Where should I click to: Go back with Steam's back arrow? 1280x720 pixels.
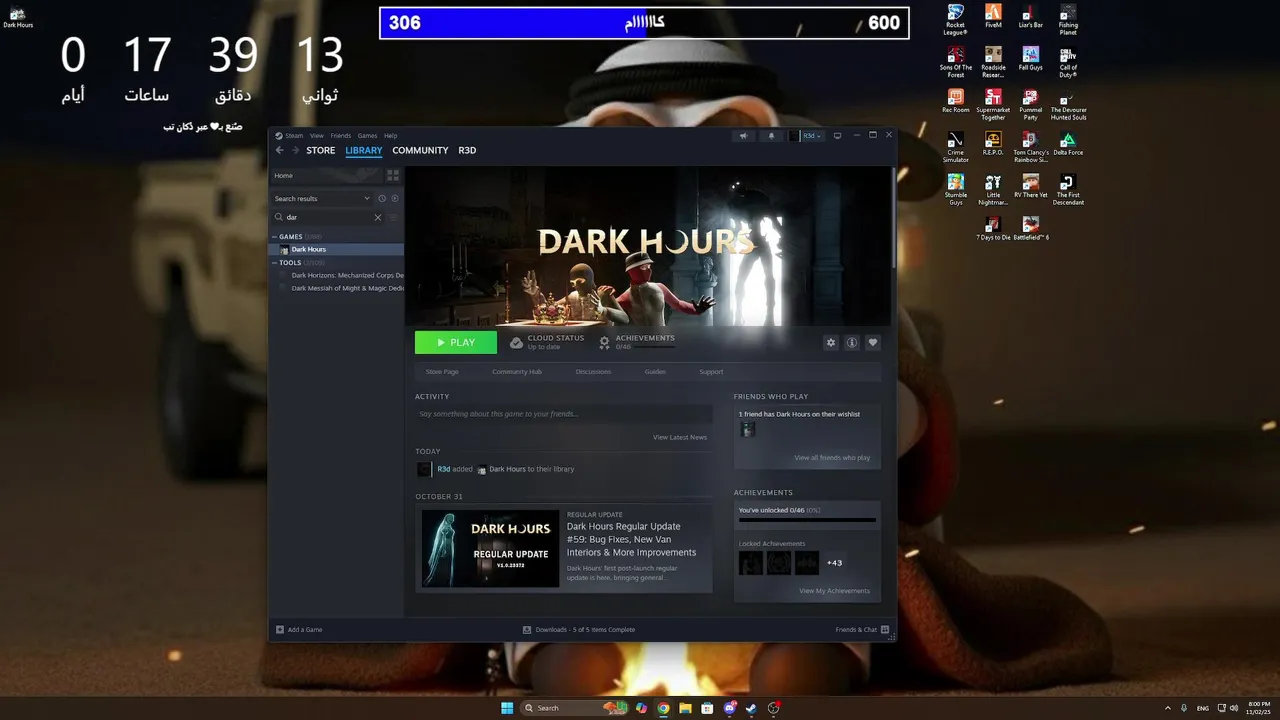(280, 150)
